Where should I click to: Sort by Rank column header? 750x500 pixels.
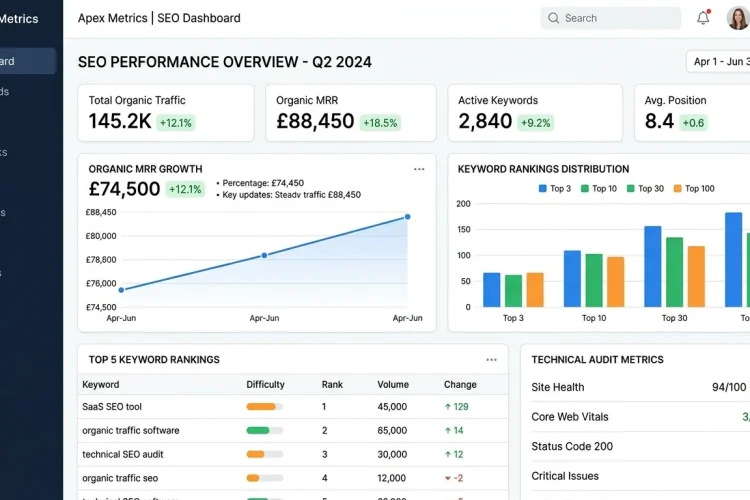coord(332,385)
